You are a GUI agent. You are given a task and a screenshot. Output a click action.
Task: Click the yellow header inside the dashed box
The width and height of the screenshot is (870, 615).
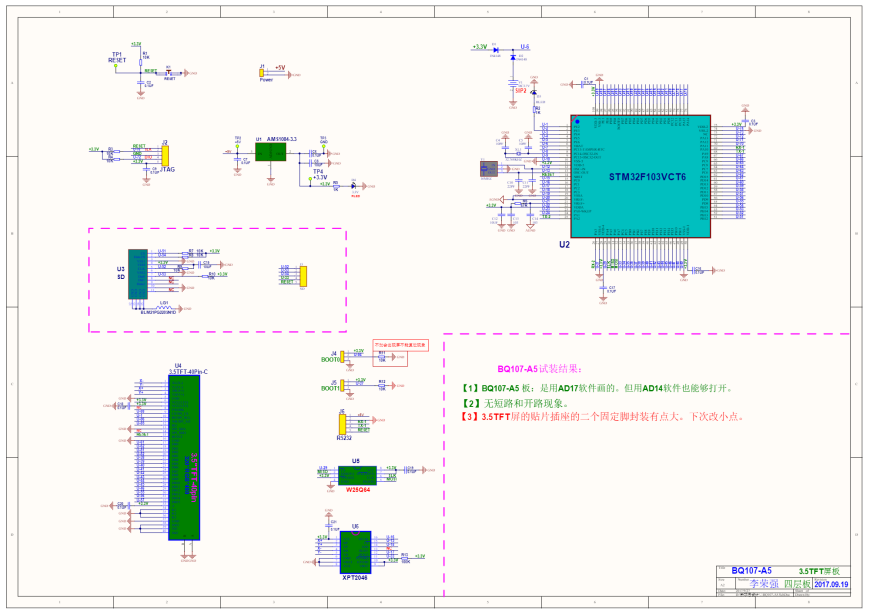(303, 276)
